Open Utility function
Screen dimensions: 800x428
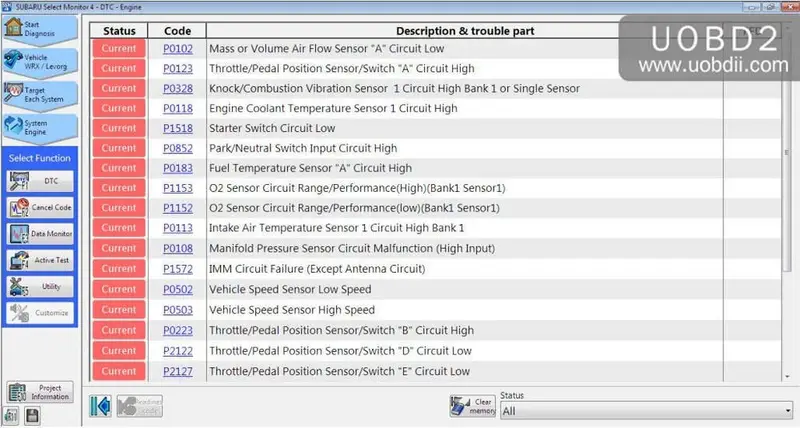coord(40,287)
